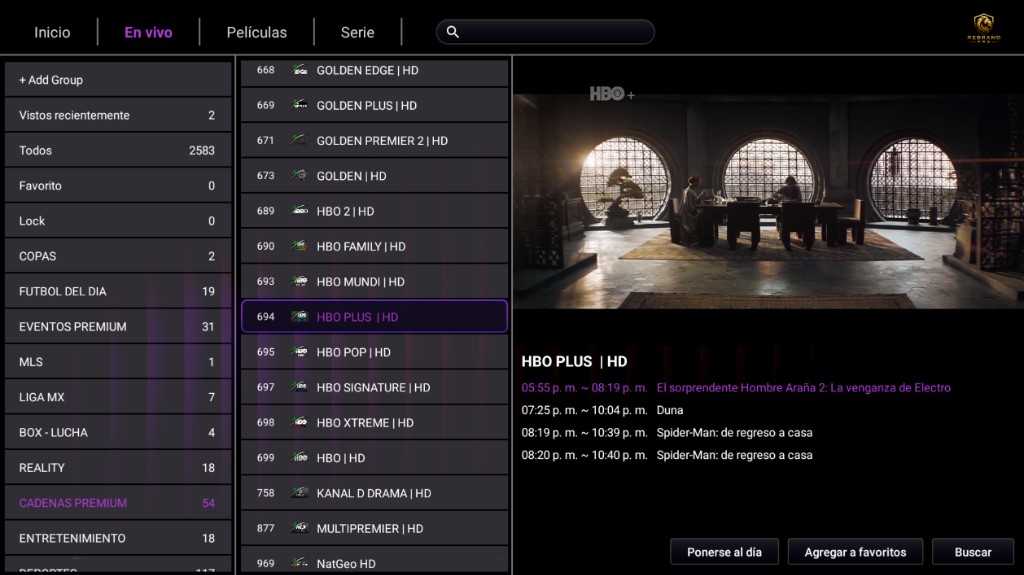Open the Favorito group
The height and width of the screenshot is (575, 1024).
click(118, 186)
